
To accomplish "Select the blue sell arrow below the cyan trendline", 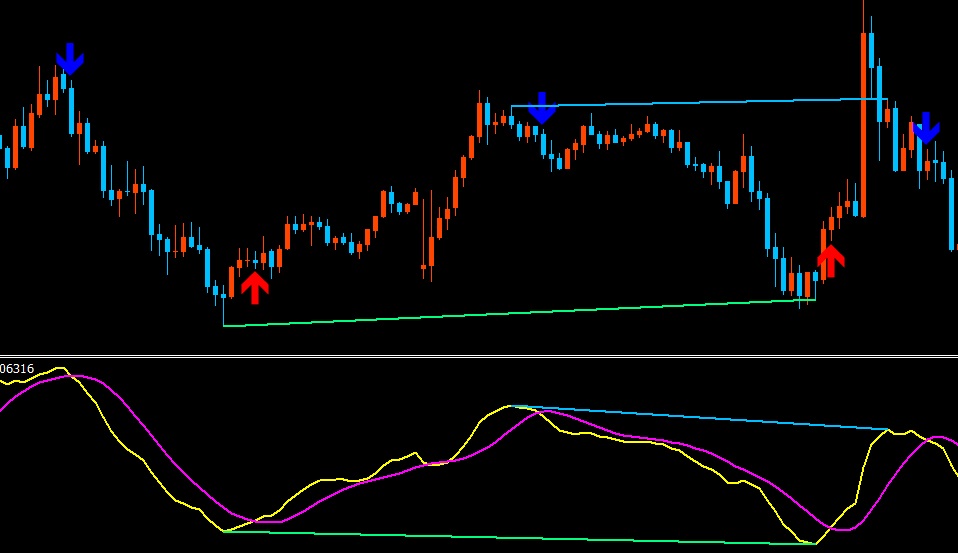I will click(x=542, y=109).
